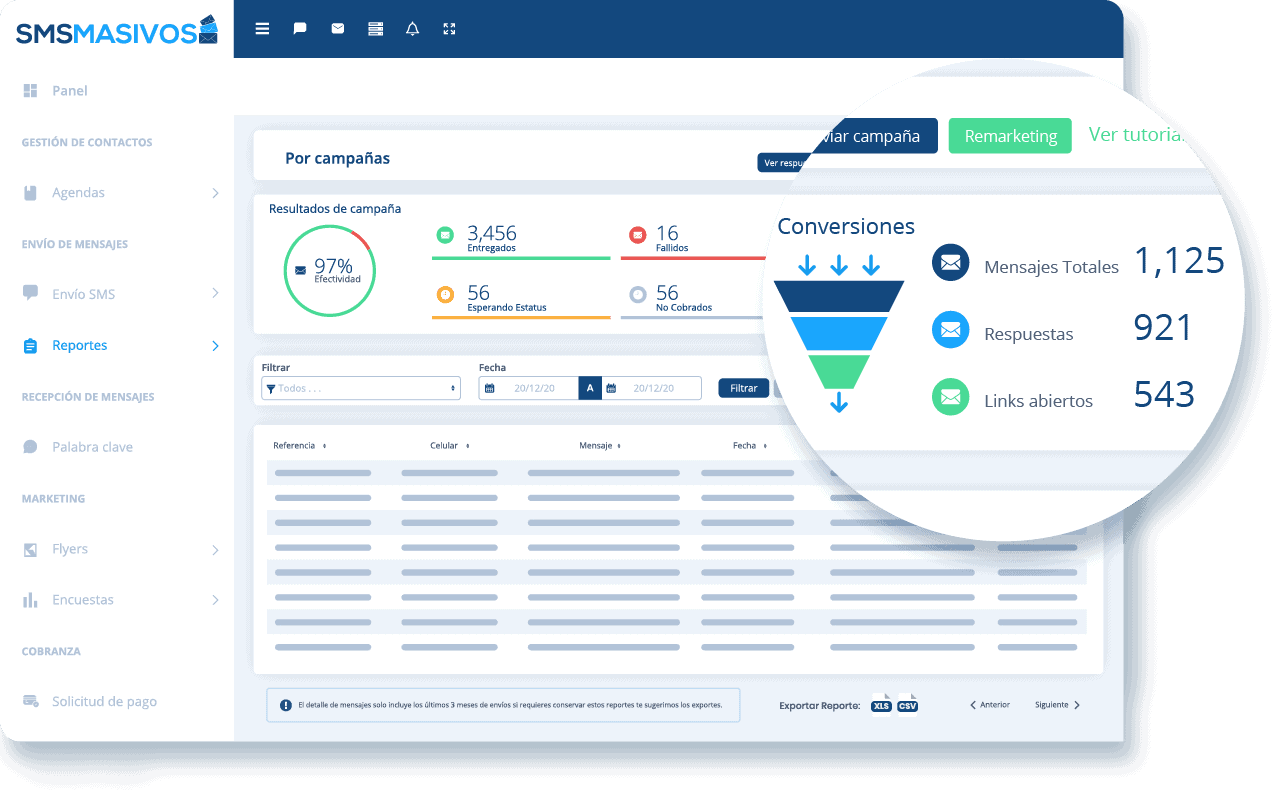Image resolution: width=1274 pixels, height=800 pixels.
Task: Open the Todos filter dropdown
Action: 361,388
